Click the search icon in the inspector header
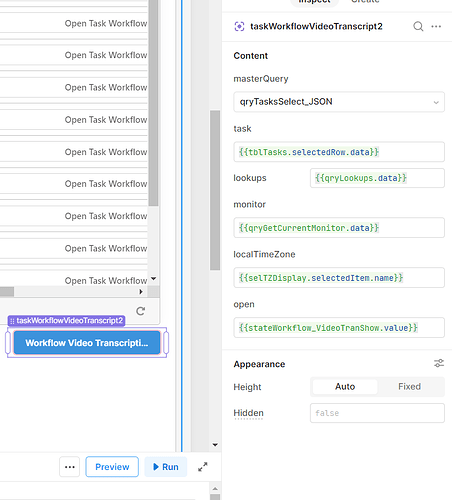Image resolution: width=452 pixels, height=500 pixels. [418, 26]
